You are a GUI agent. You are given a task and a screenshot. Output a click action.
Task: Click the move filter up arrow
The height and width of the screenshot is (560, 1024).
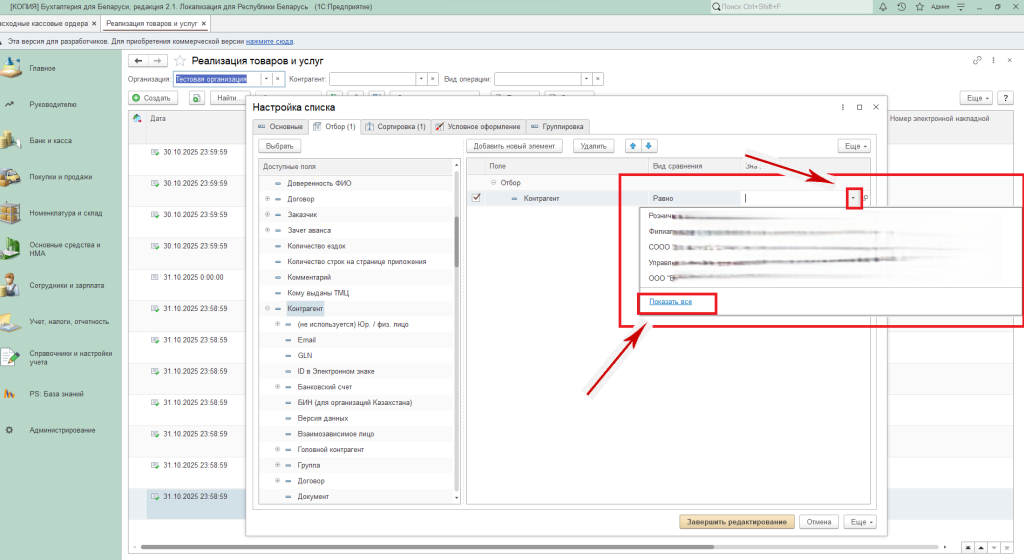631,146
